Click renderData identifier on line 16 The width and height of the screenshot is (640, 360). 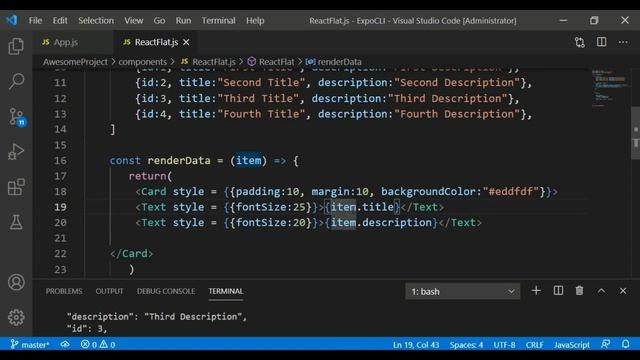[x=179, y=160]
